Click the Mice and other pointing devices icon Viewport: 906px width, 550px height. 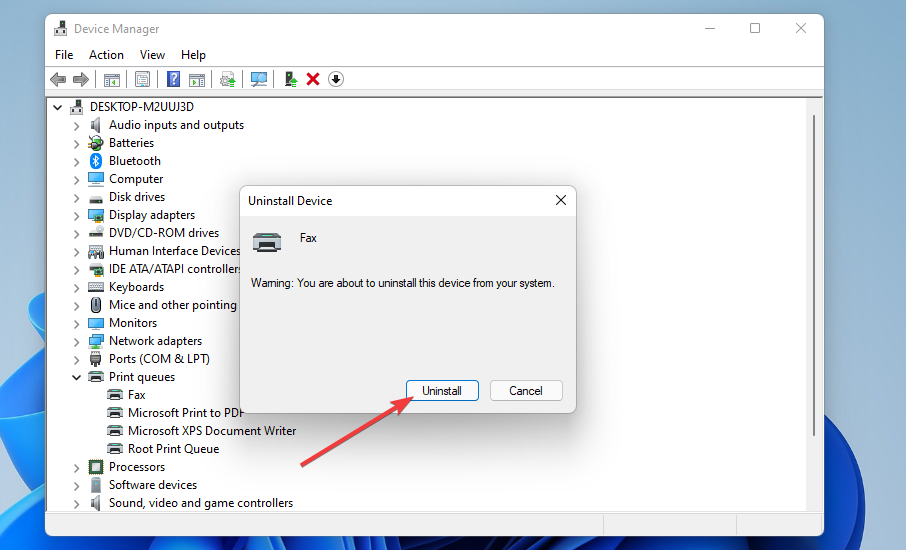tap(96, 305)
